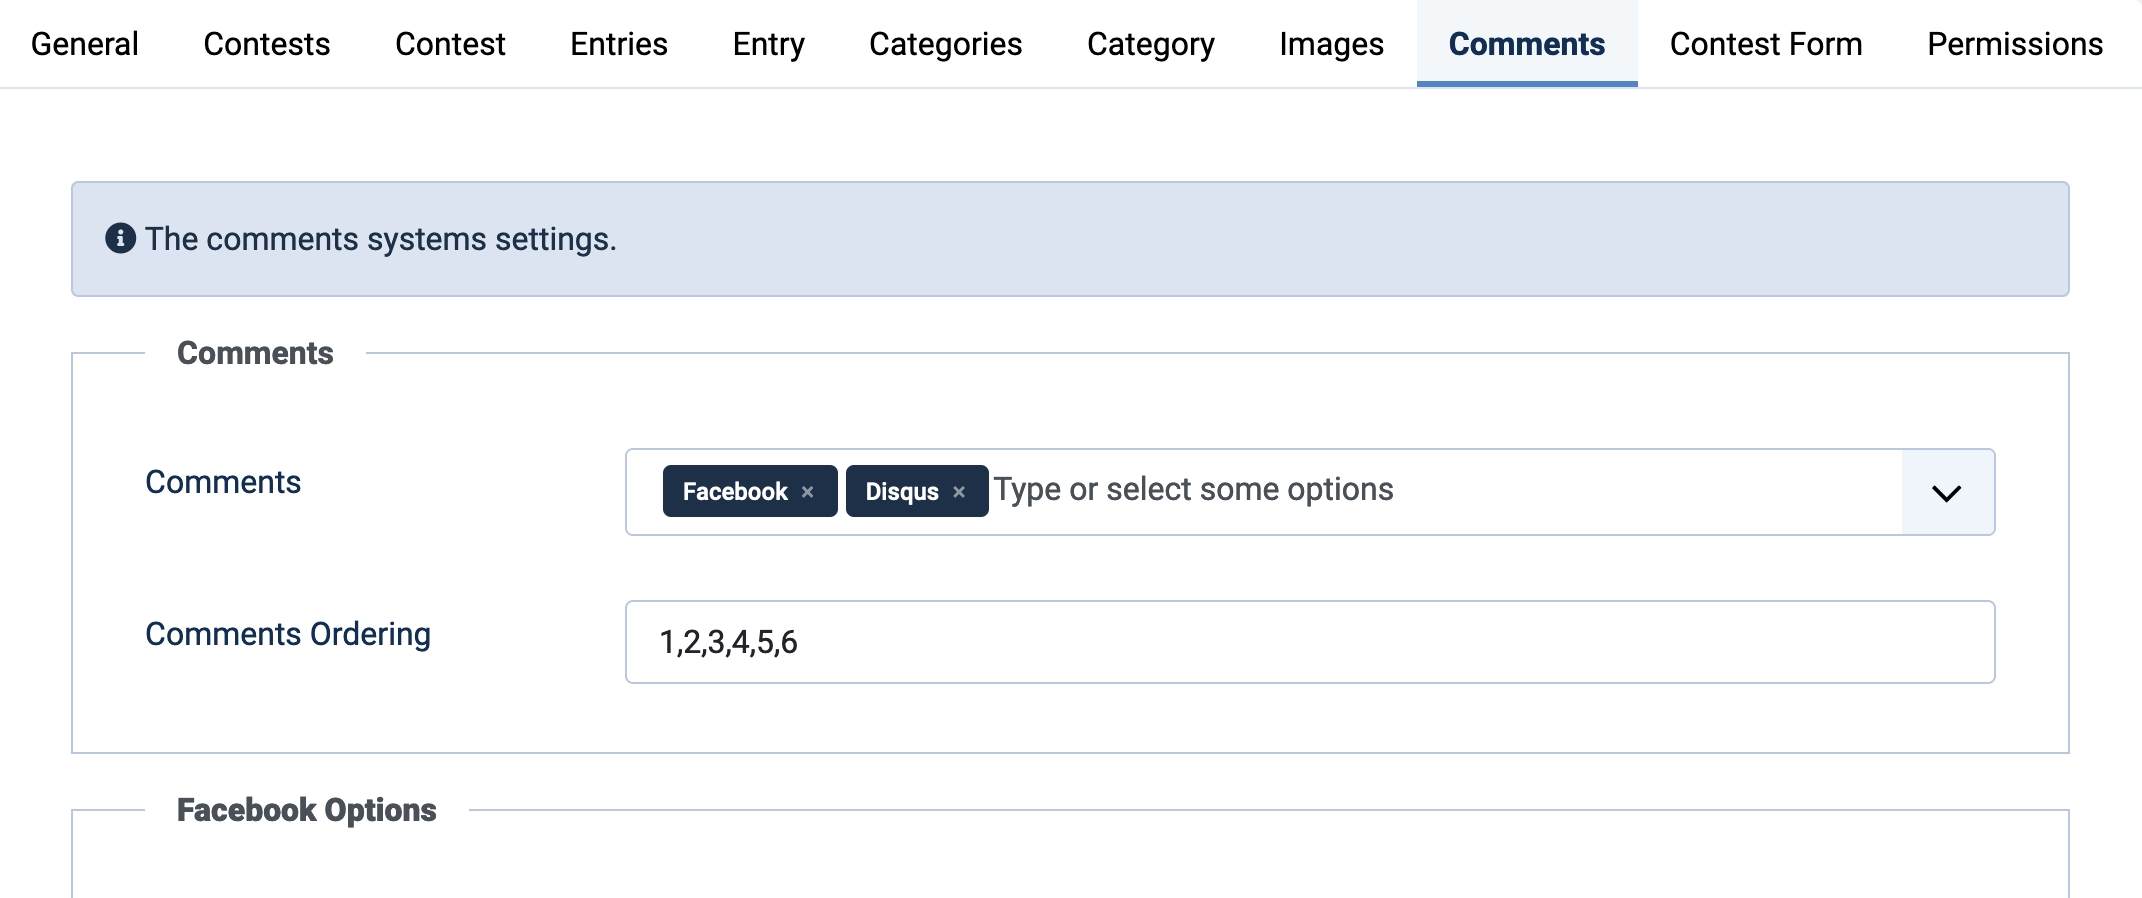The image size is (2142, 898).
Task: Remove the Disqus tag from Comments
Action: (x=959, y=492)
